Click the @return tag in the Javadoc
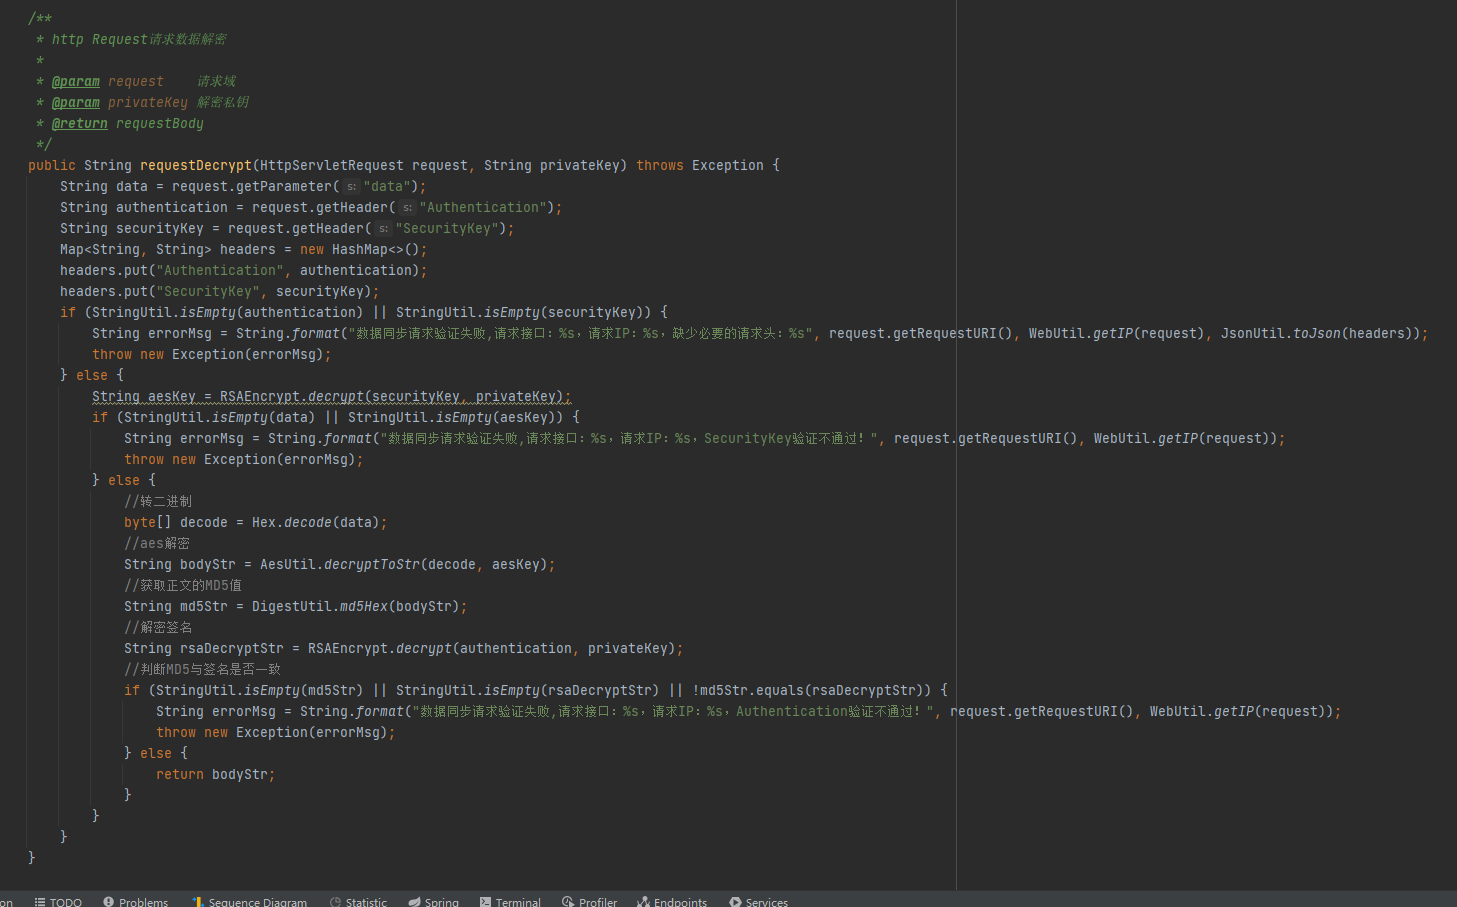The image size is (1457, 907). [80, 123]
